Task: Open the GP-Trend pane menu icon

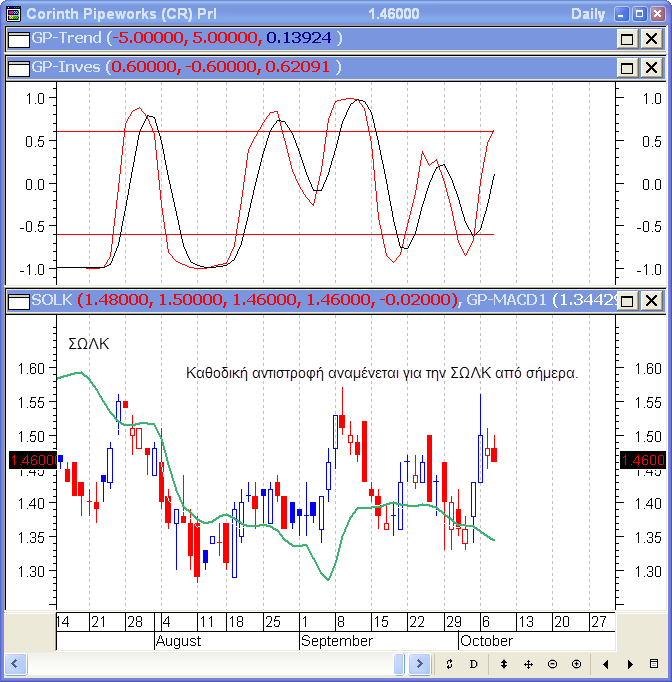Action: (18, 39)
